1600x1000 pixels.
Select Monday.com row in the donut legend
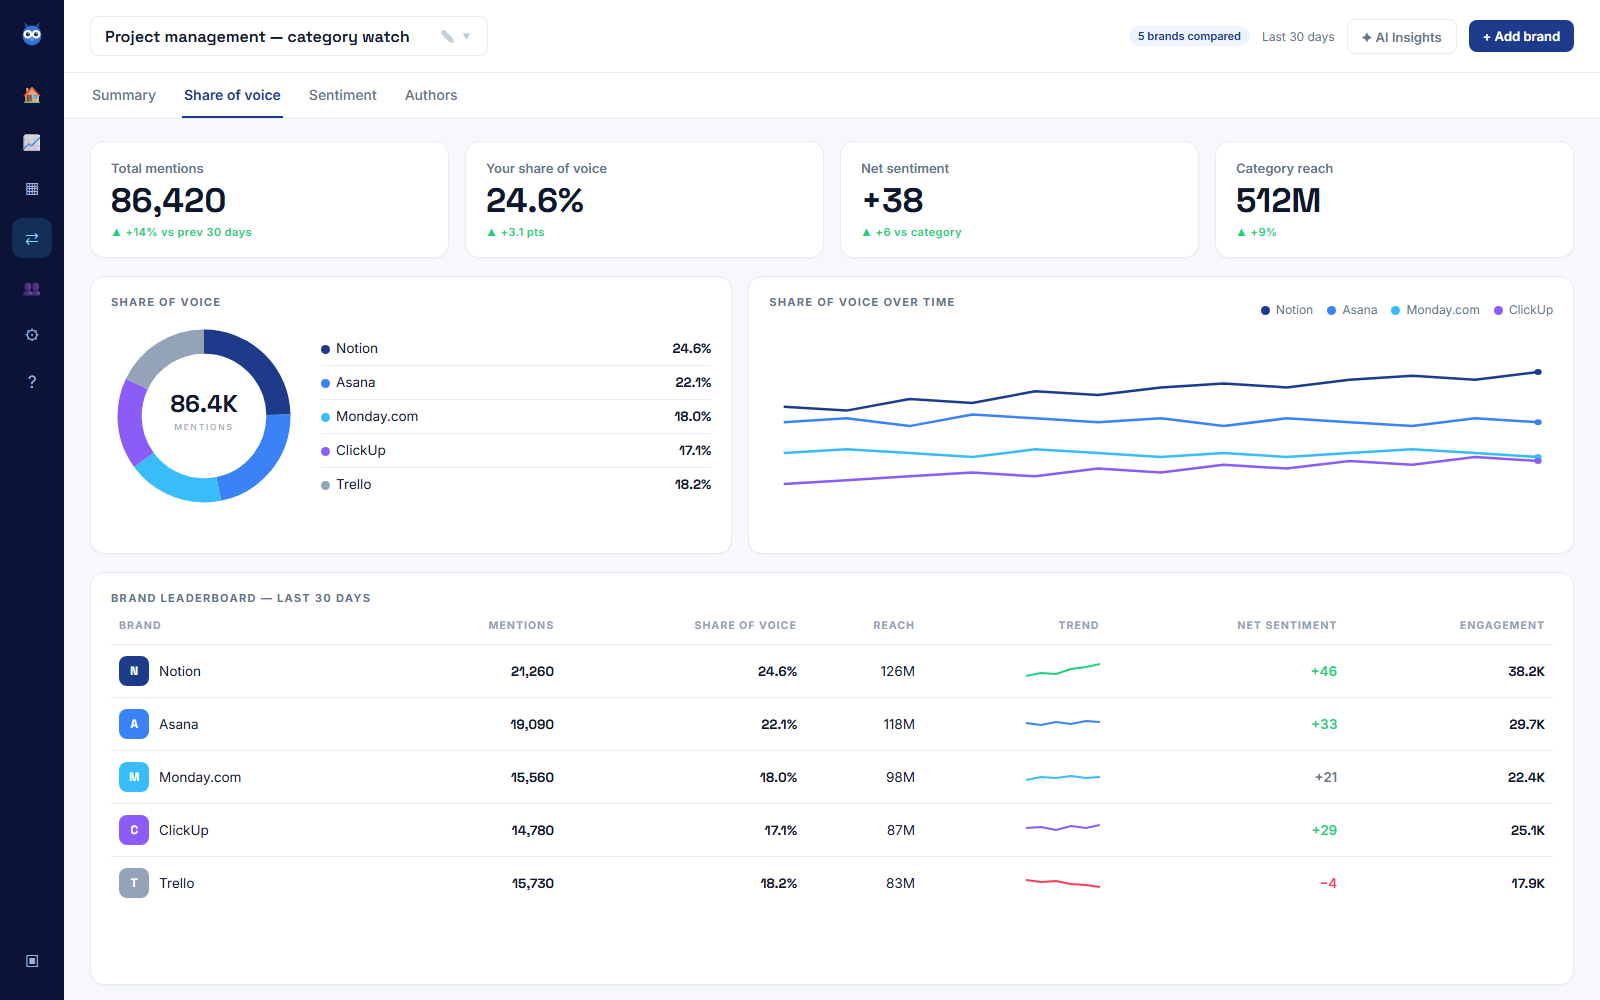tap(516, 416)
